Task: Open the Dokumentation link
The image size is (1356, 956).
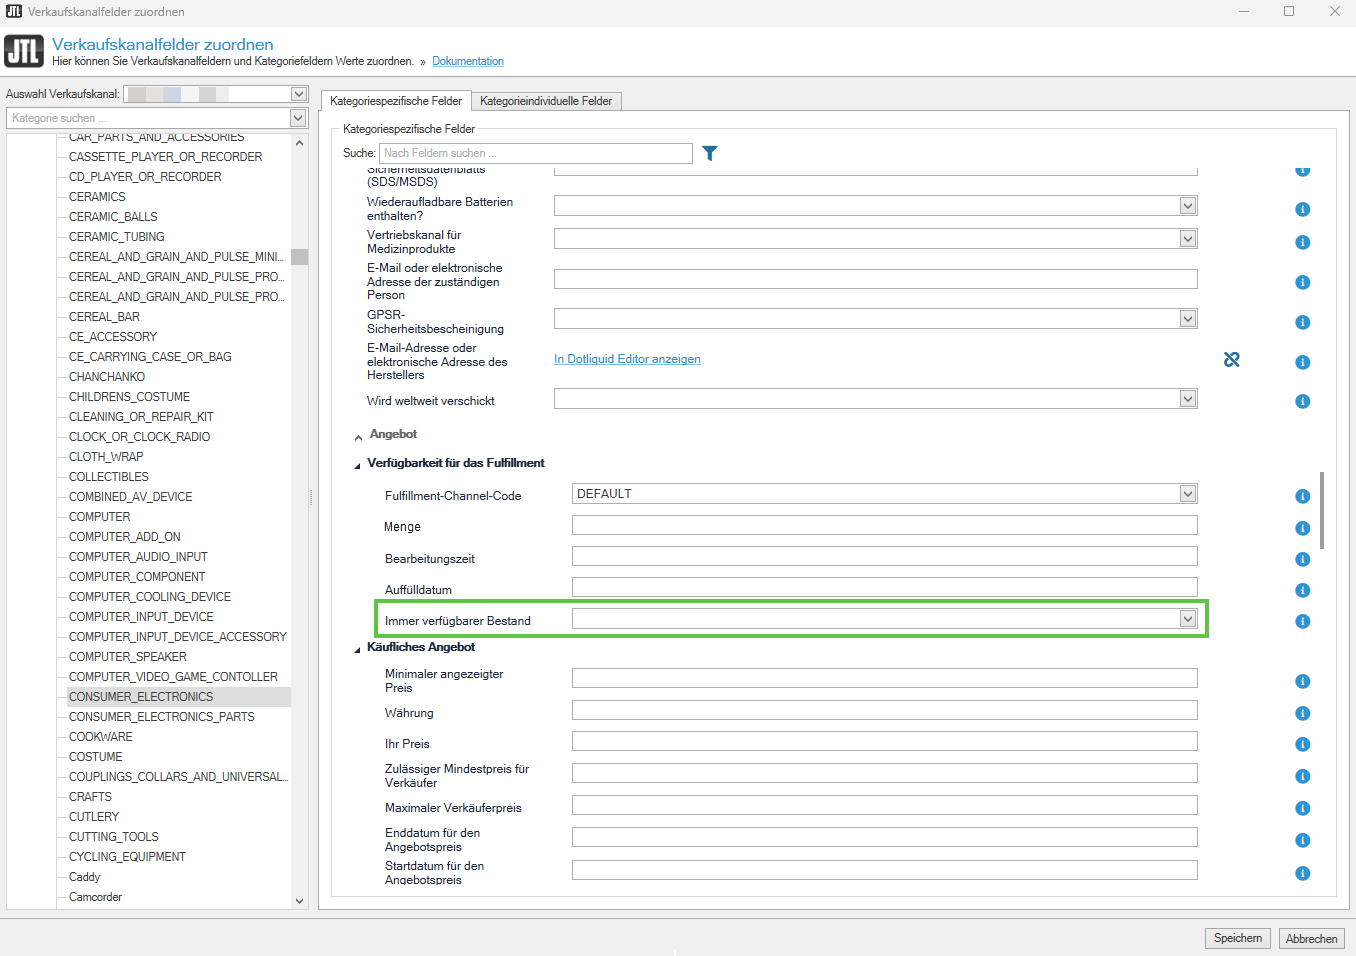Action: [467, 61]
